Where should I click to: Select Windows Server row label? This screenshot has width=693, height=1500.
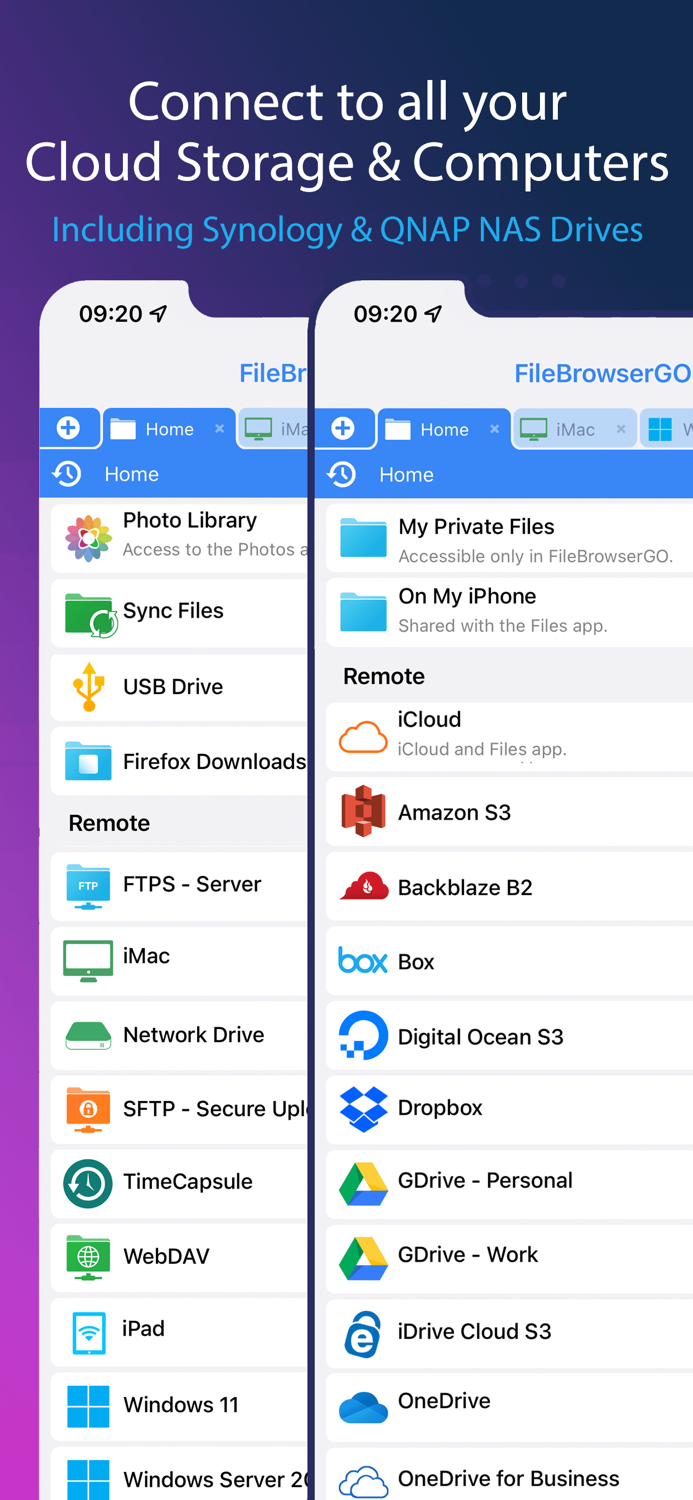pos(214,1479)
